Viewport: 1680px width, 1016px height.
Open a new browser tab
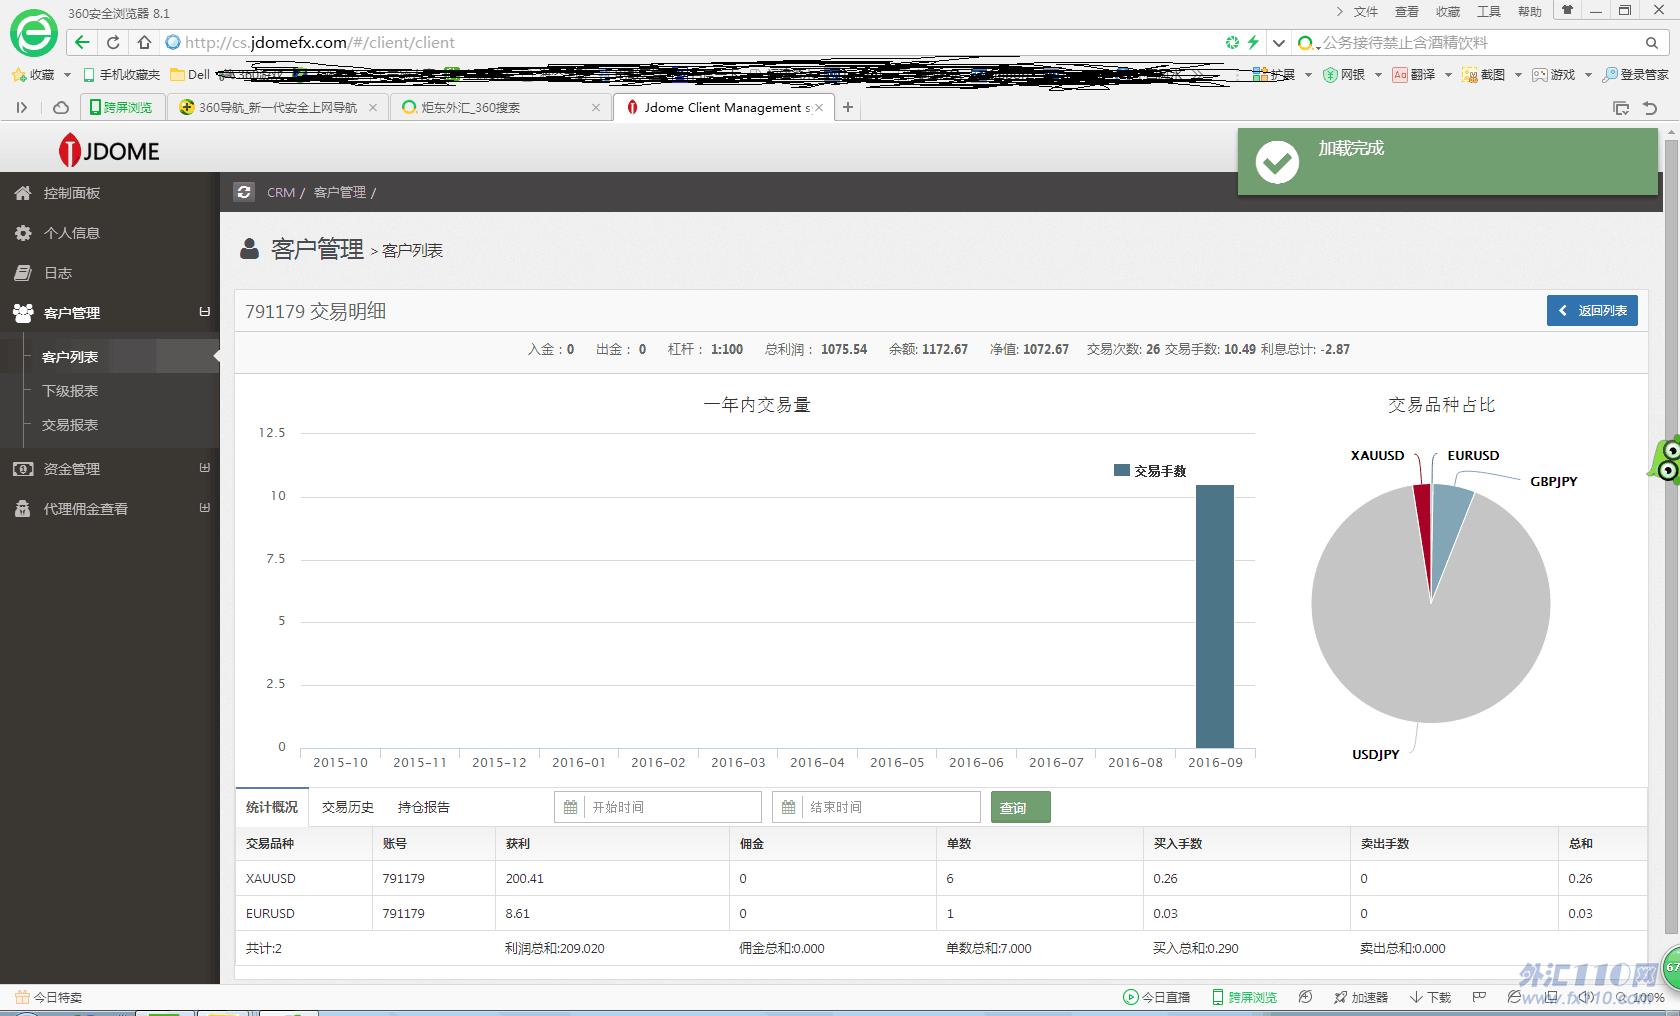[848, 107]
